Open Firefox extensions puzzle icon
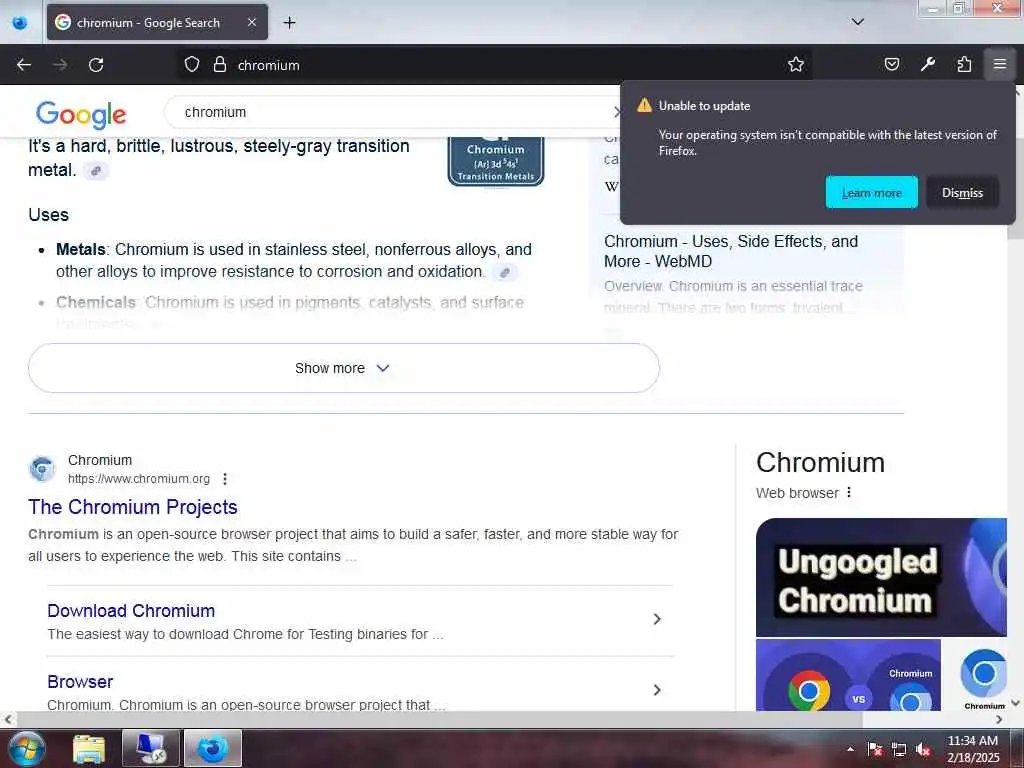 (964, 65)
